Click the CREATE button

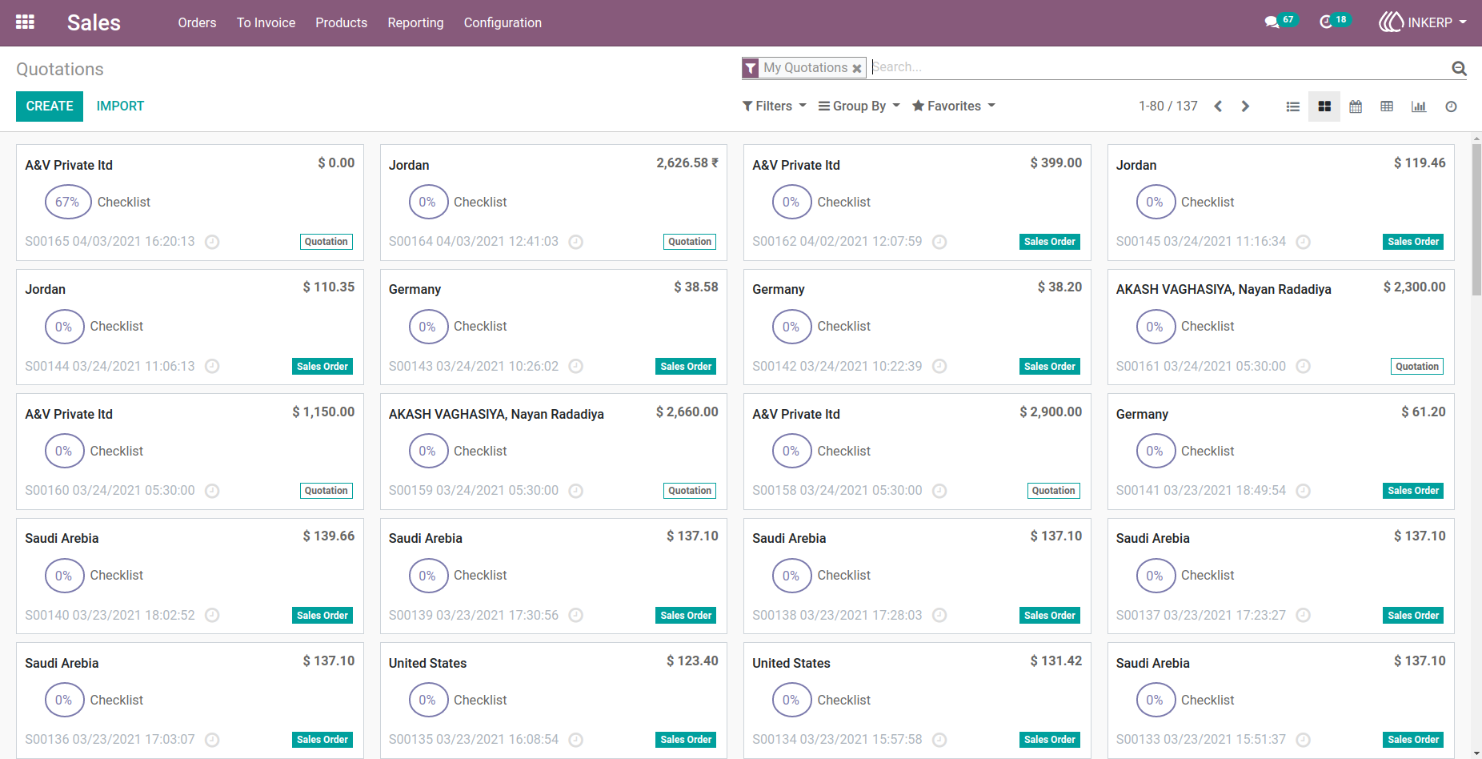click(x=49, y=106)
